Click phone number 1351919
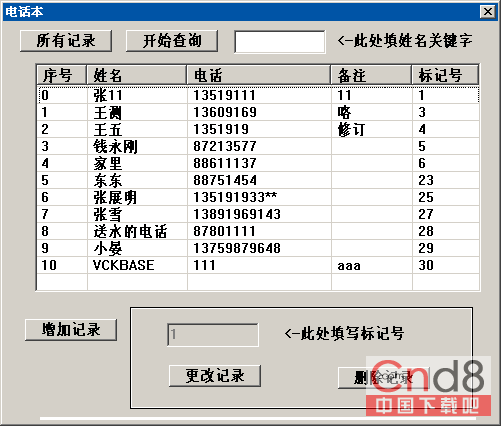 [221, 129]
